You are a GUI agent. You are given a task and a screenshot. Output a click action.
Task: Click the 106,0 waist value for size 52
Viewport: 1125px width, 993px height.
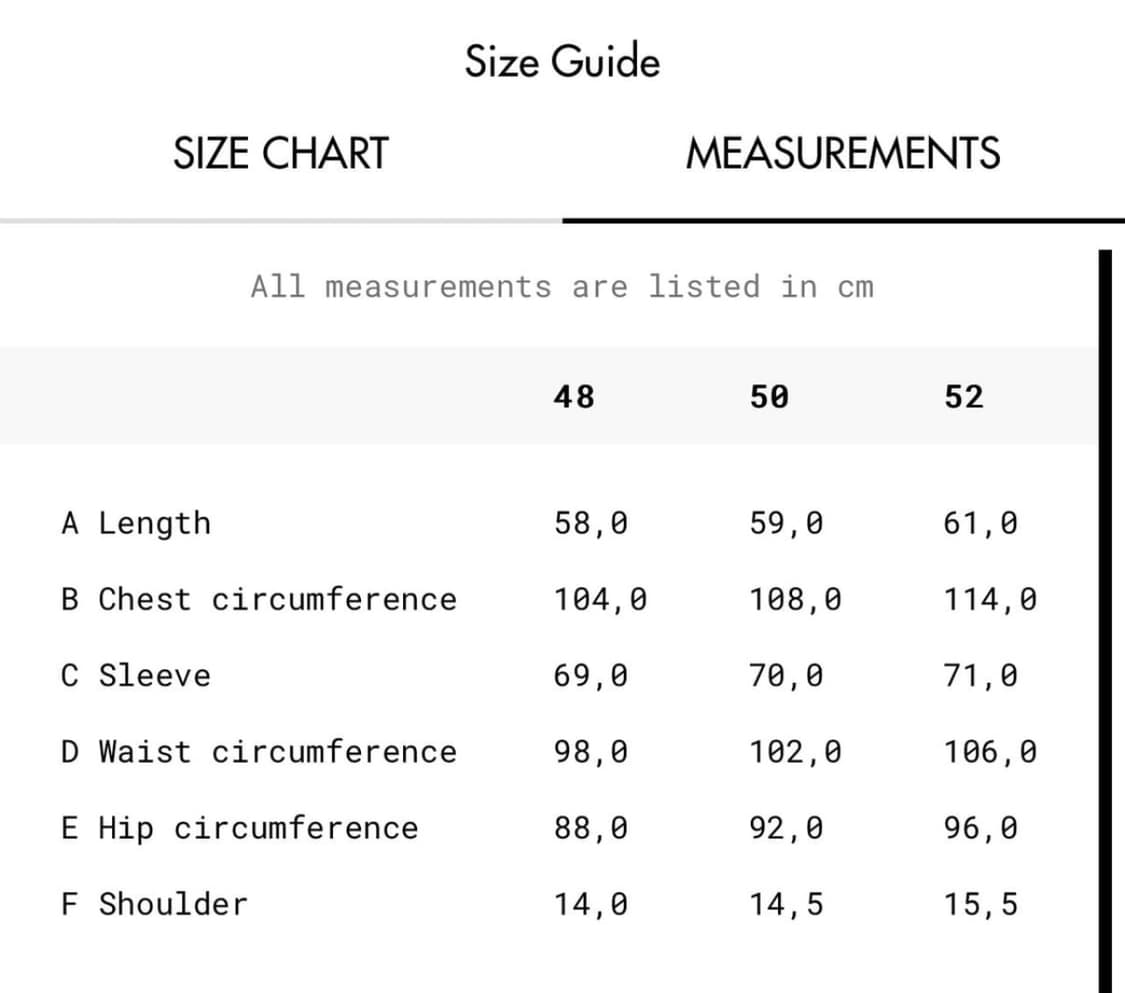coord(990,751)
